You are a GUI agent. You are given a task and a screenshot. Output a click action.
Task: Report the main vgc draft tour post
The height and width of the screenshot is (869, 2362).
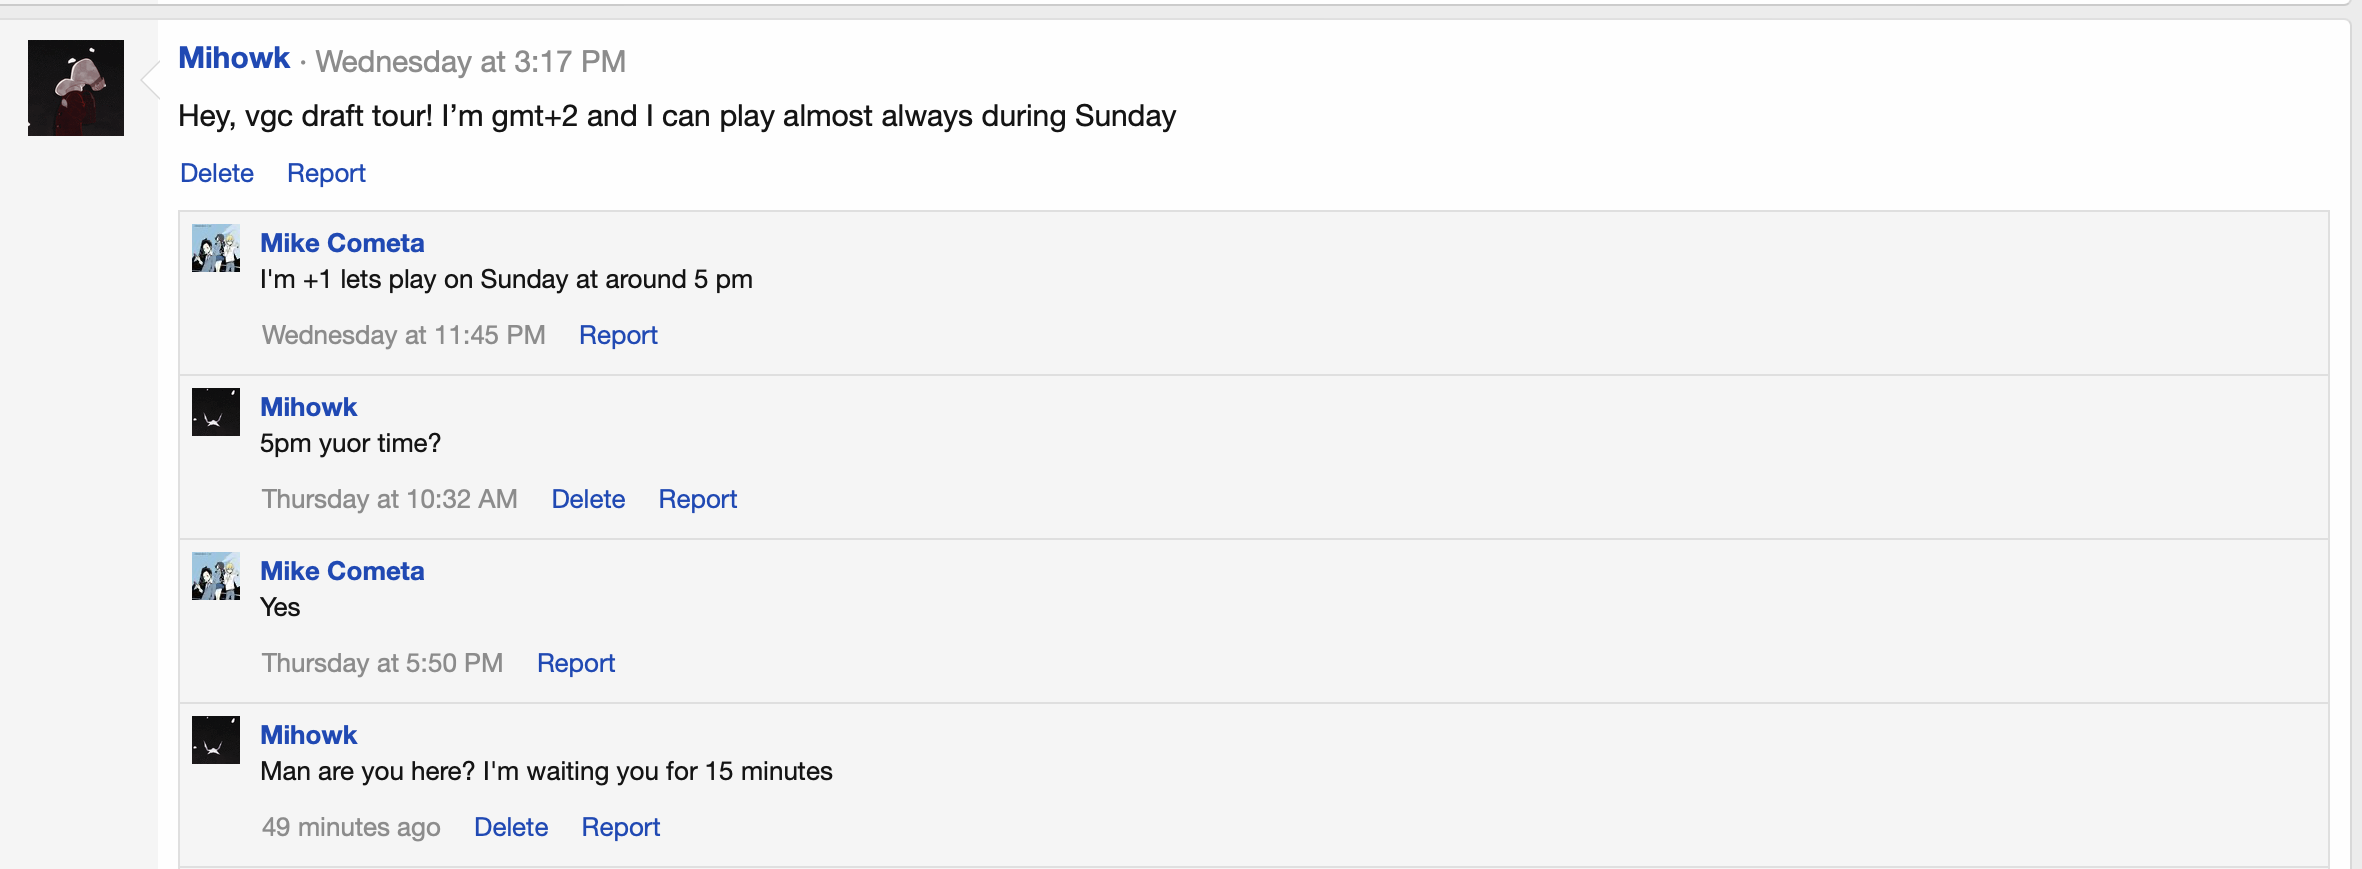click(326, 173)
